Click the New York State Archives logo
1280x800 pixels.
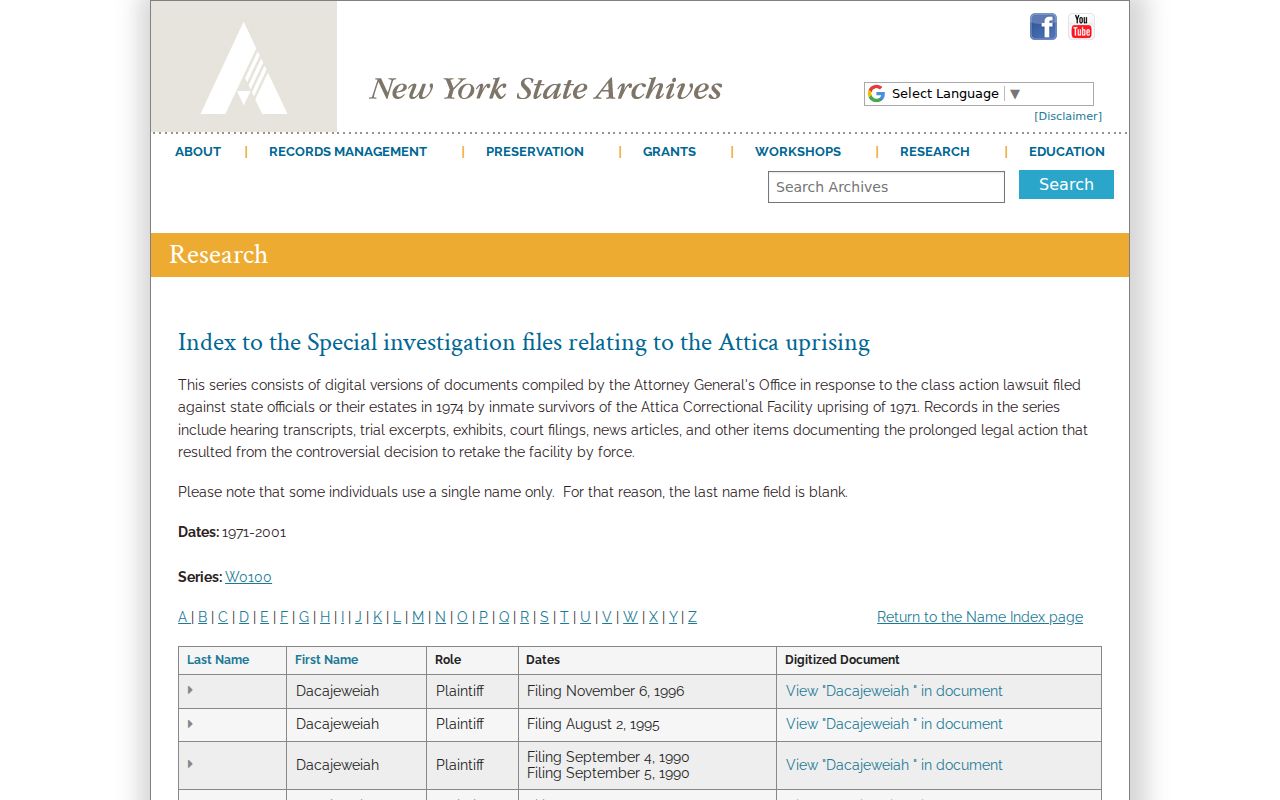[x=244, y=67]
